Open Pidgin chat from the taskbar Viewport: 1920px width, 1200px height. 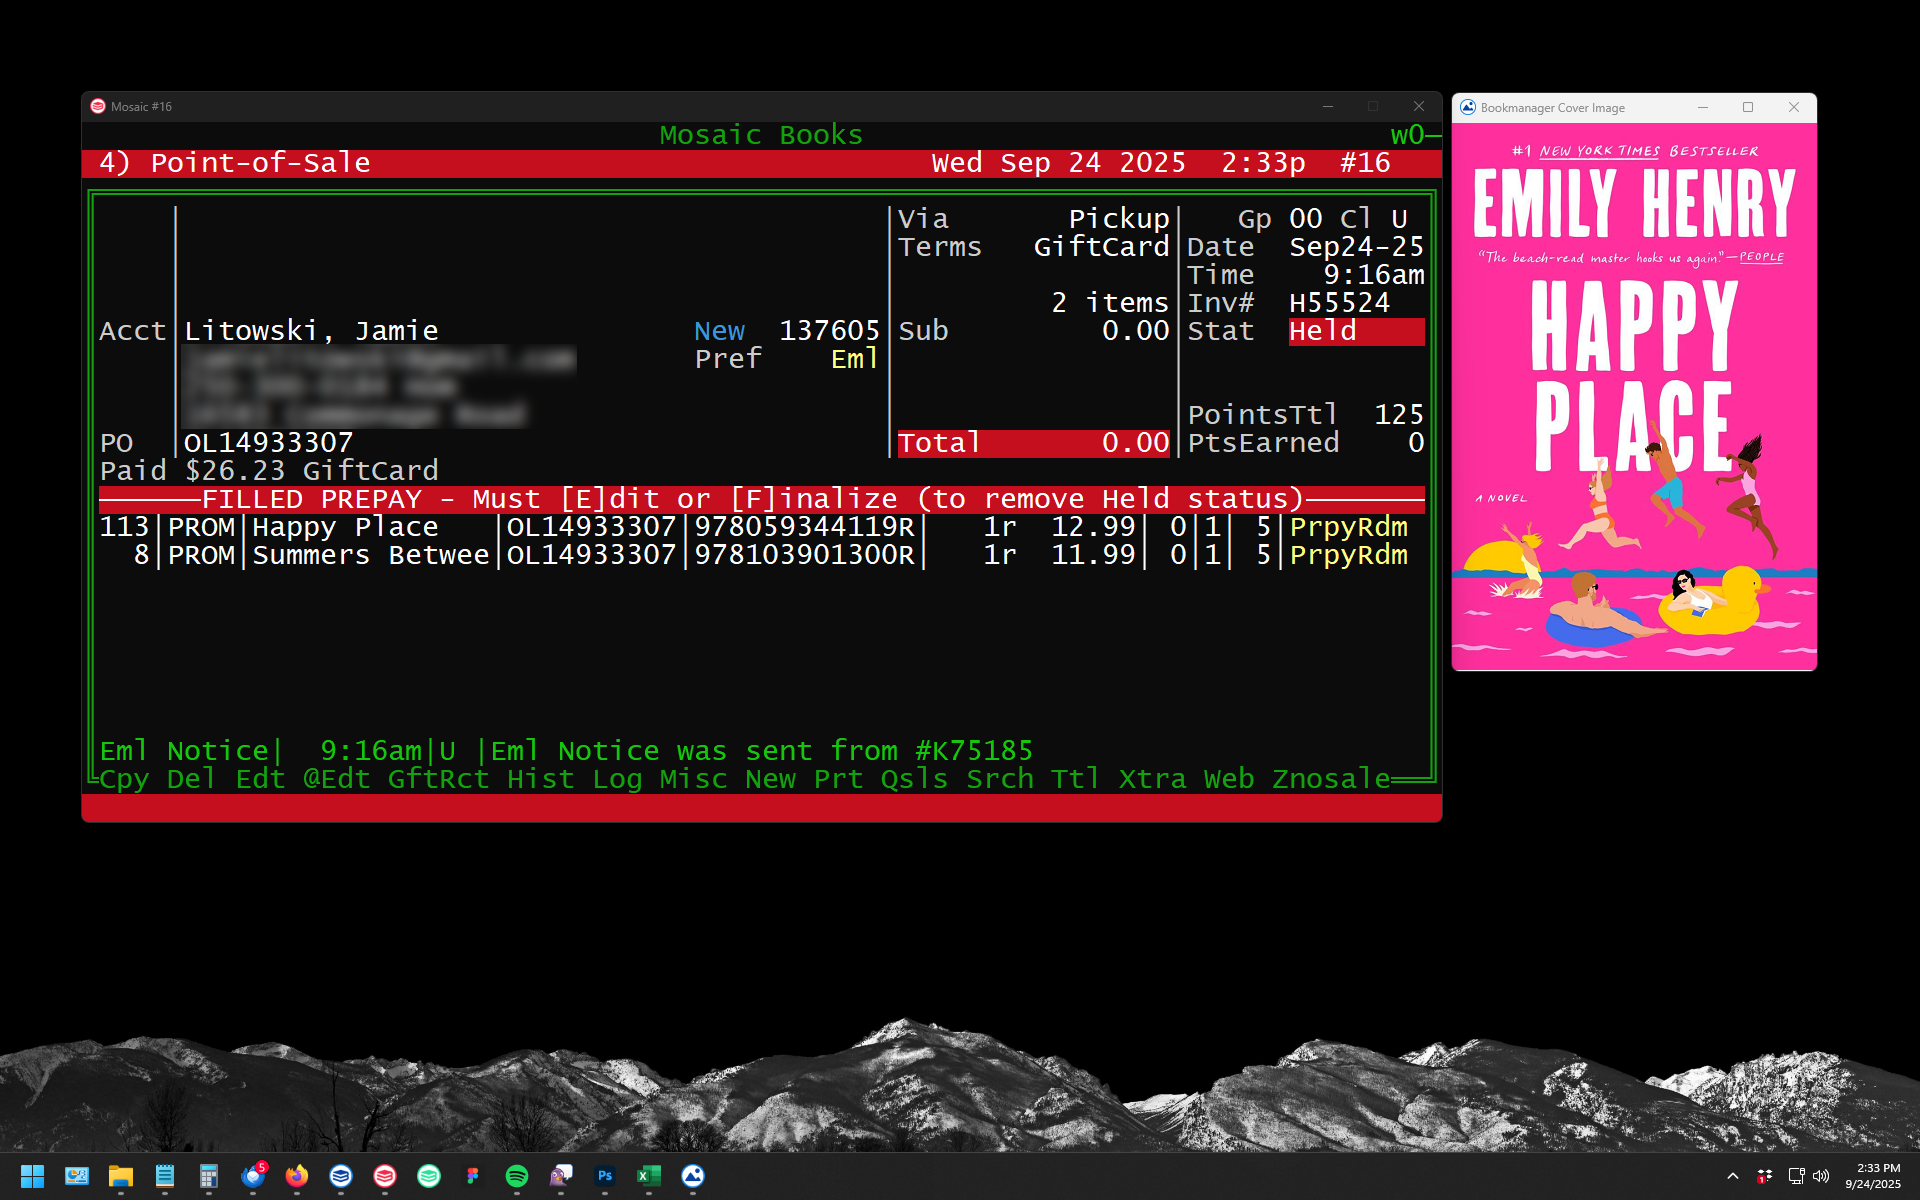(x=561, y=1176)
